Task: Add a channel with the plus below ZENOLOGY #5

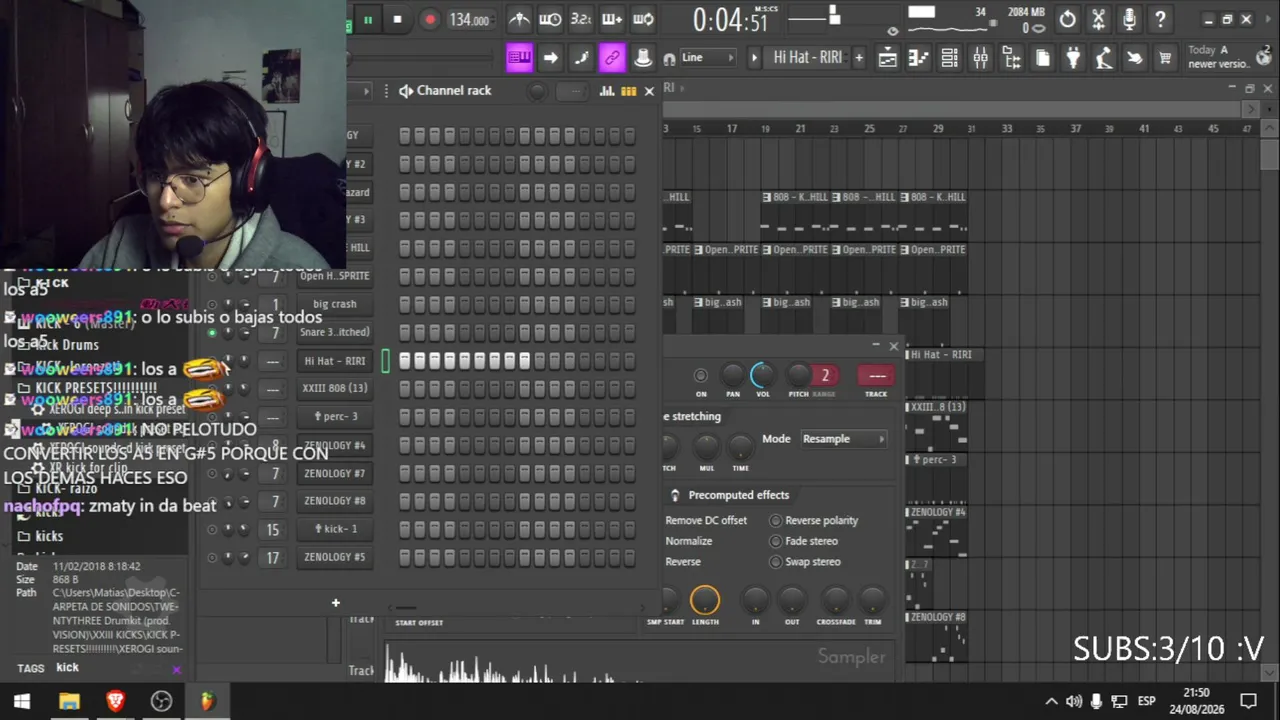Action: coord(336,602)
